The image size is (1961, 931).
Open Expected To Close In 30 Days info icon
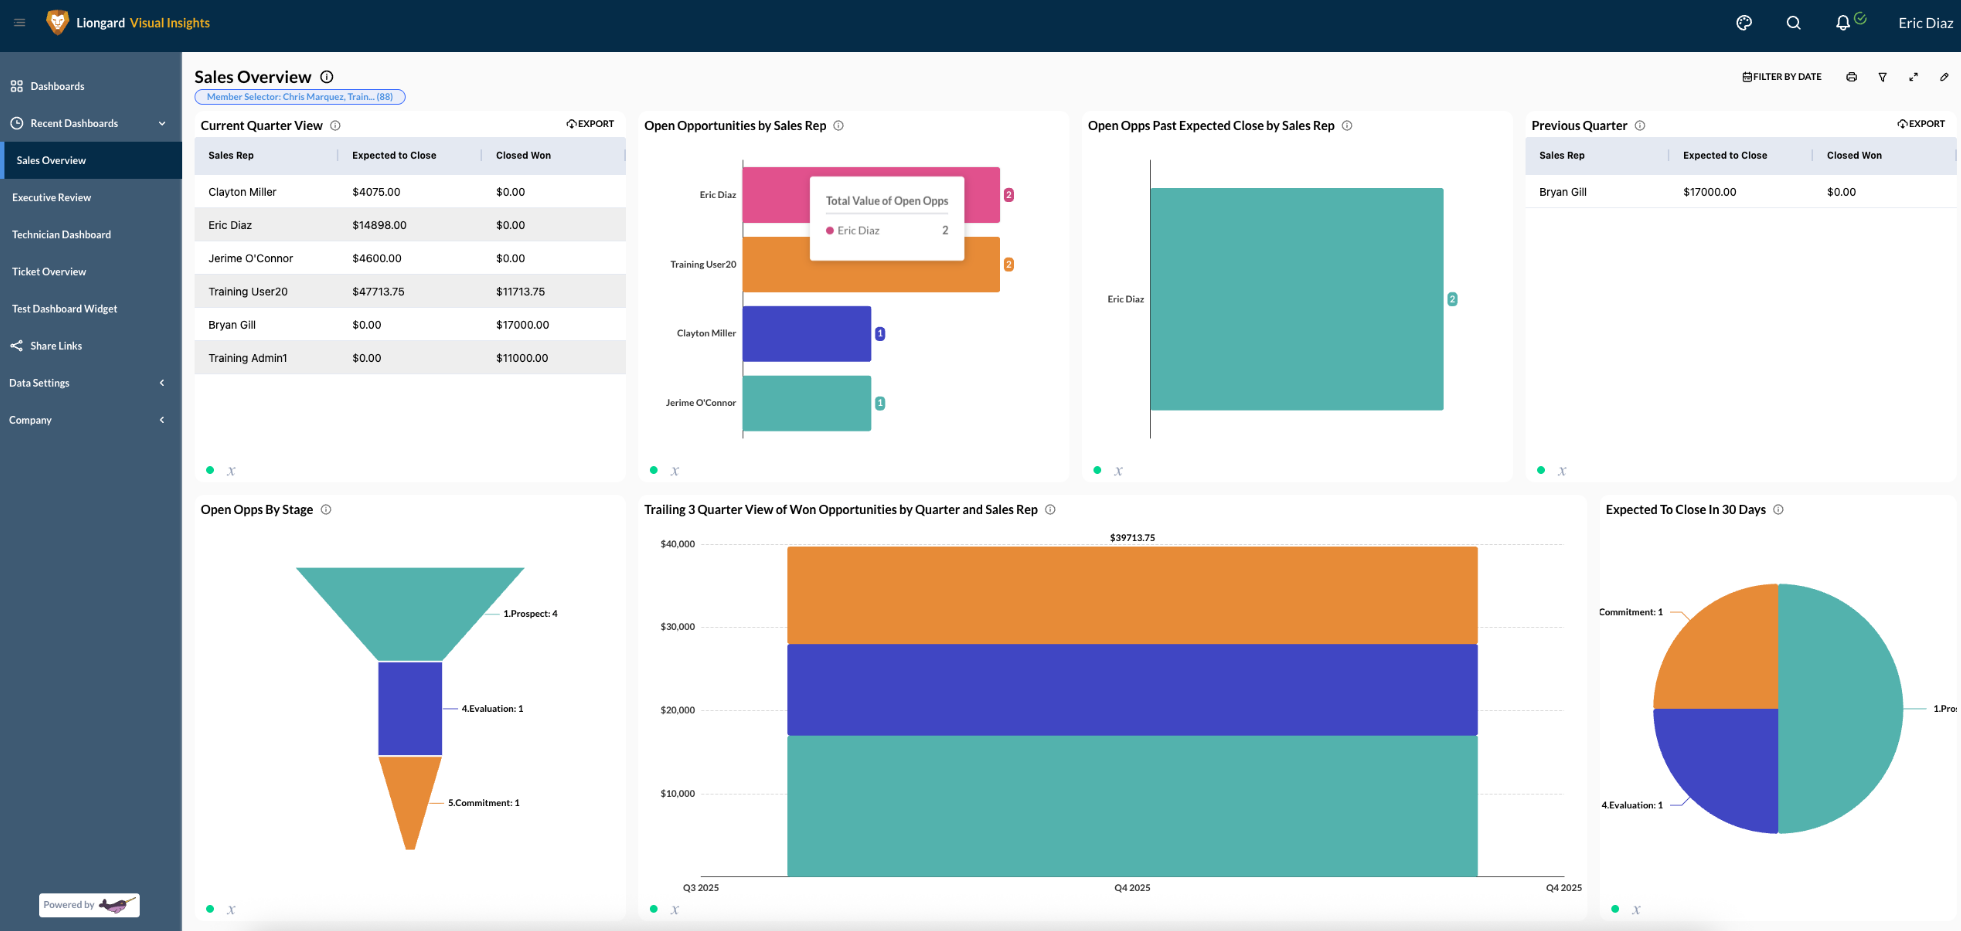1778,510
